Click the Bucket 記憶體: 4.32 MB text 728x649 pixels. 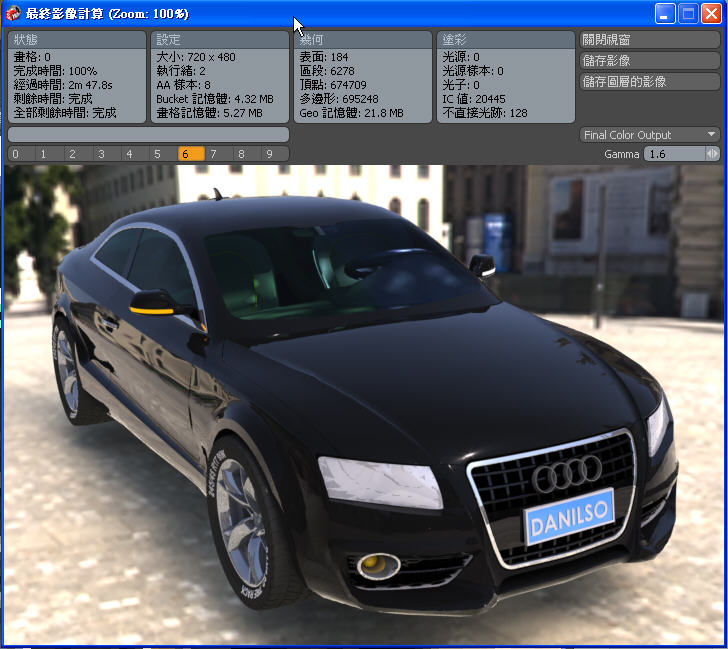tap(214, 99)
